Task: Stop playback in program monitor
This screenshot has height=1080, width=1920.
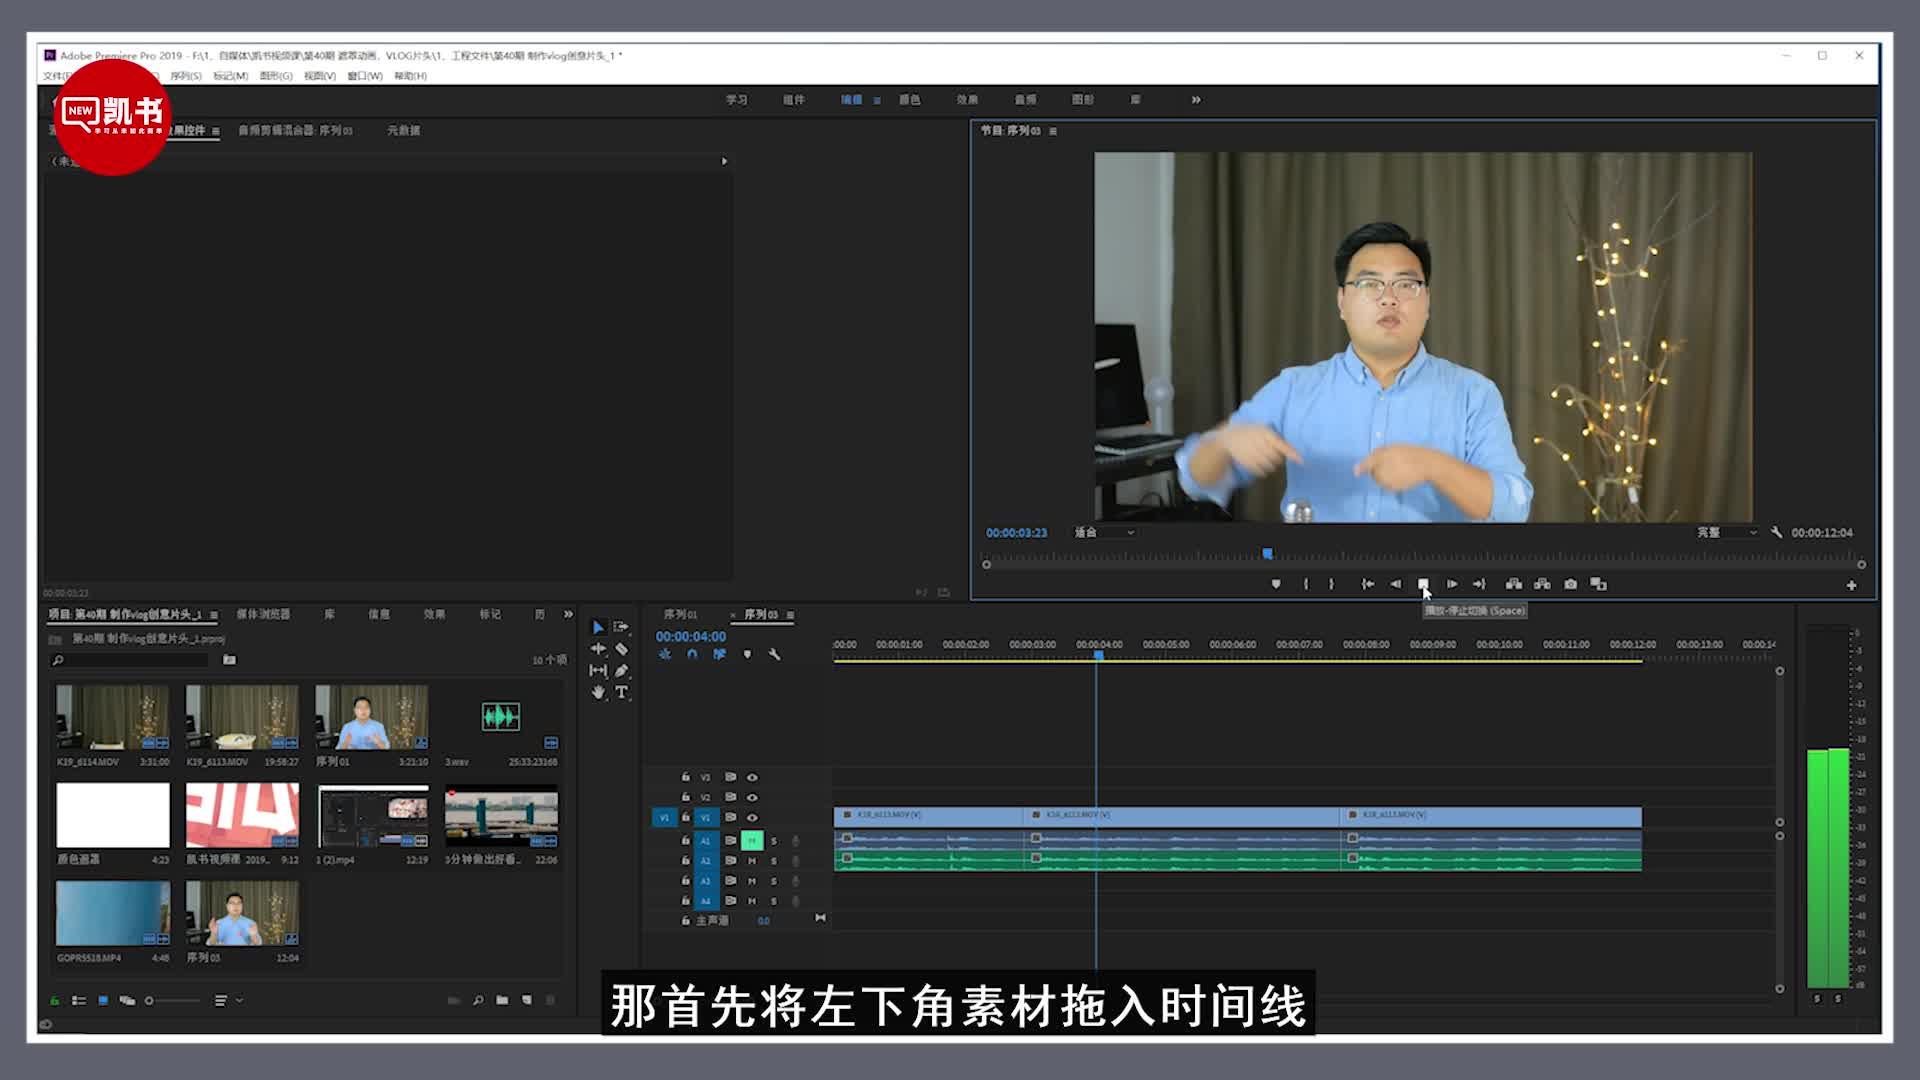Action: tap(1423, 584)
